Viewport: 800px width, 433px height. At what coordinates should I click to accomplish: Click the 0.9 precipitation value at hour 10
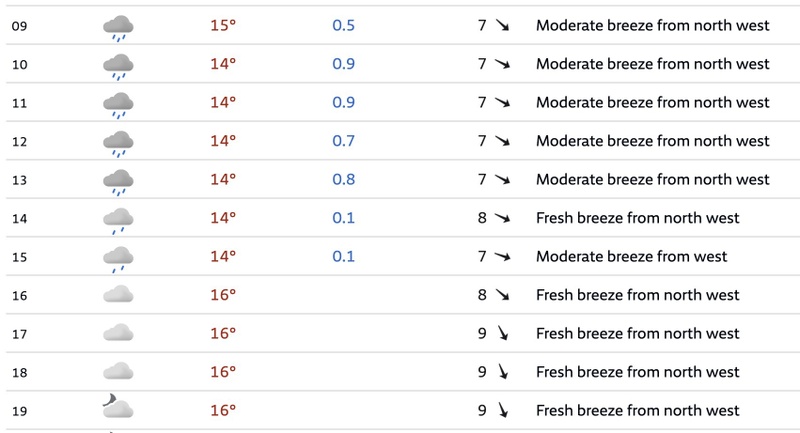pyautogui.click(x=343, y=64)
